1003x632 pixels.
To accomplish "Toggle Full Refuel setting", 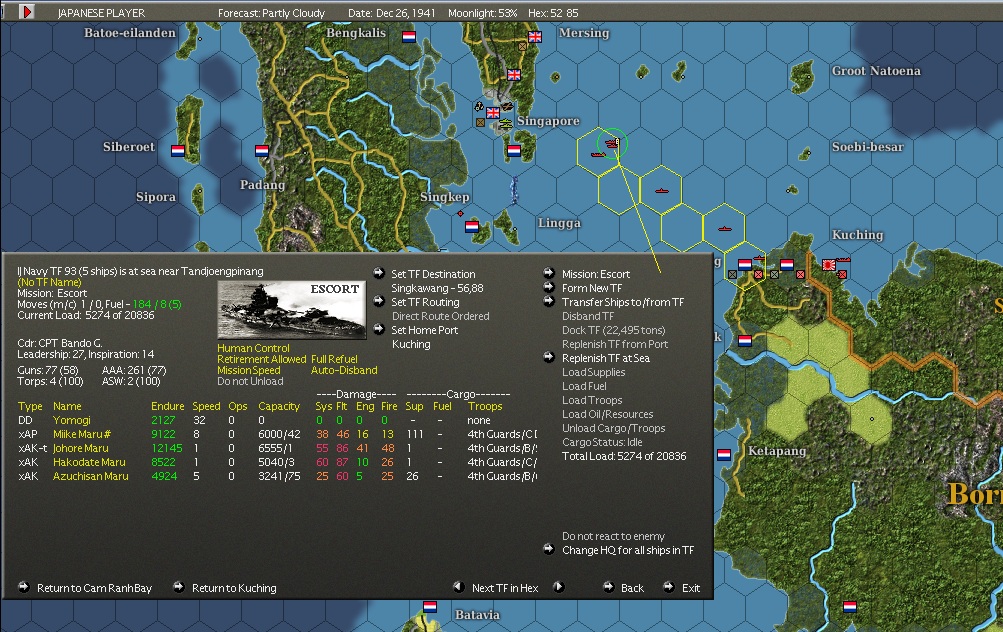I will (334, 359).
